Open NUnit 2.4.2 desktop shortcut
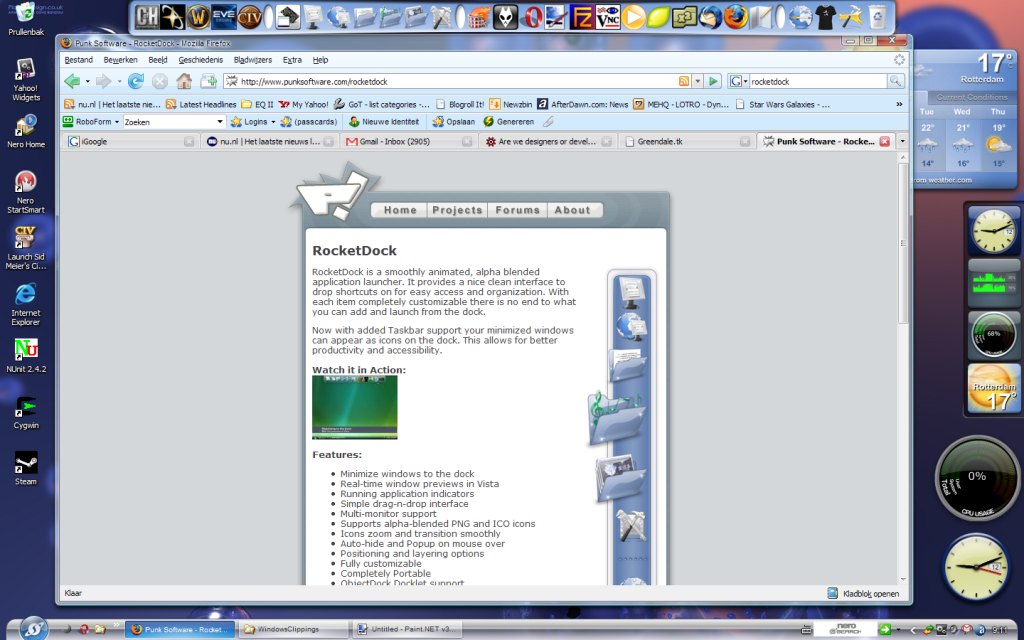Screen dimensions: 1024x640 (26, 356)
